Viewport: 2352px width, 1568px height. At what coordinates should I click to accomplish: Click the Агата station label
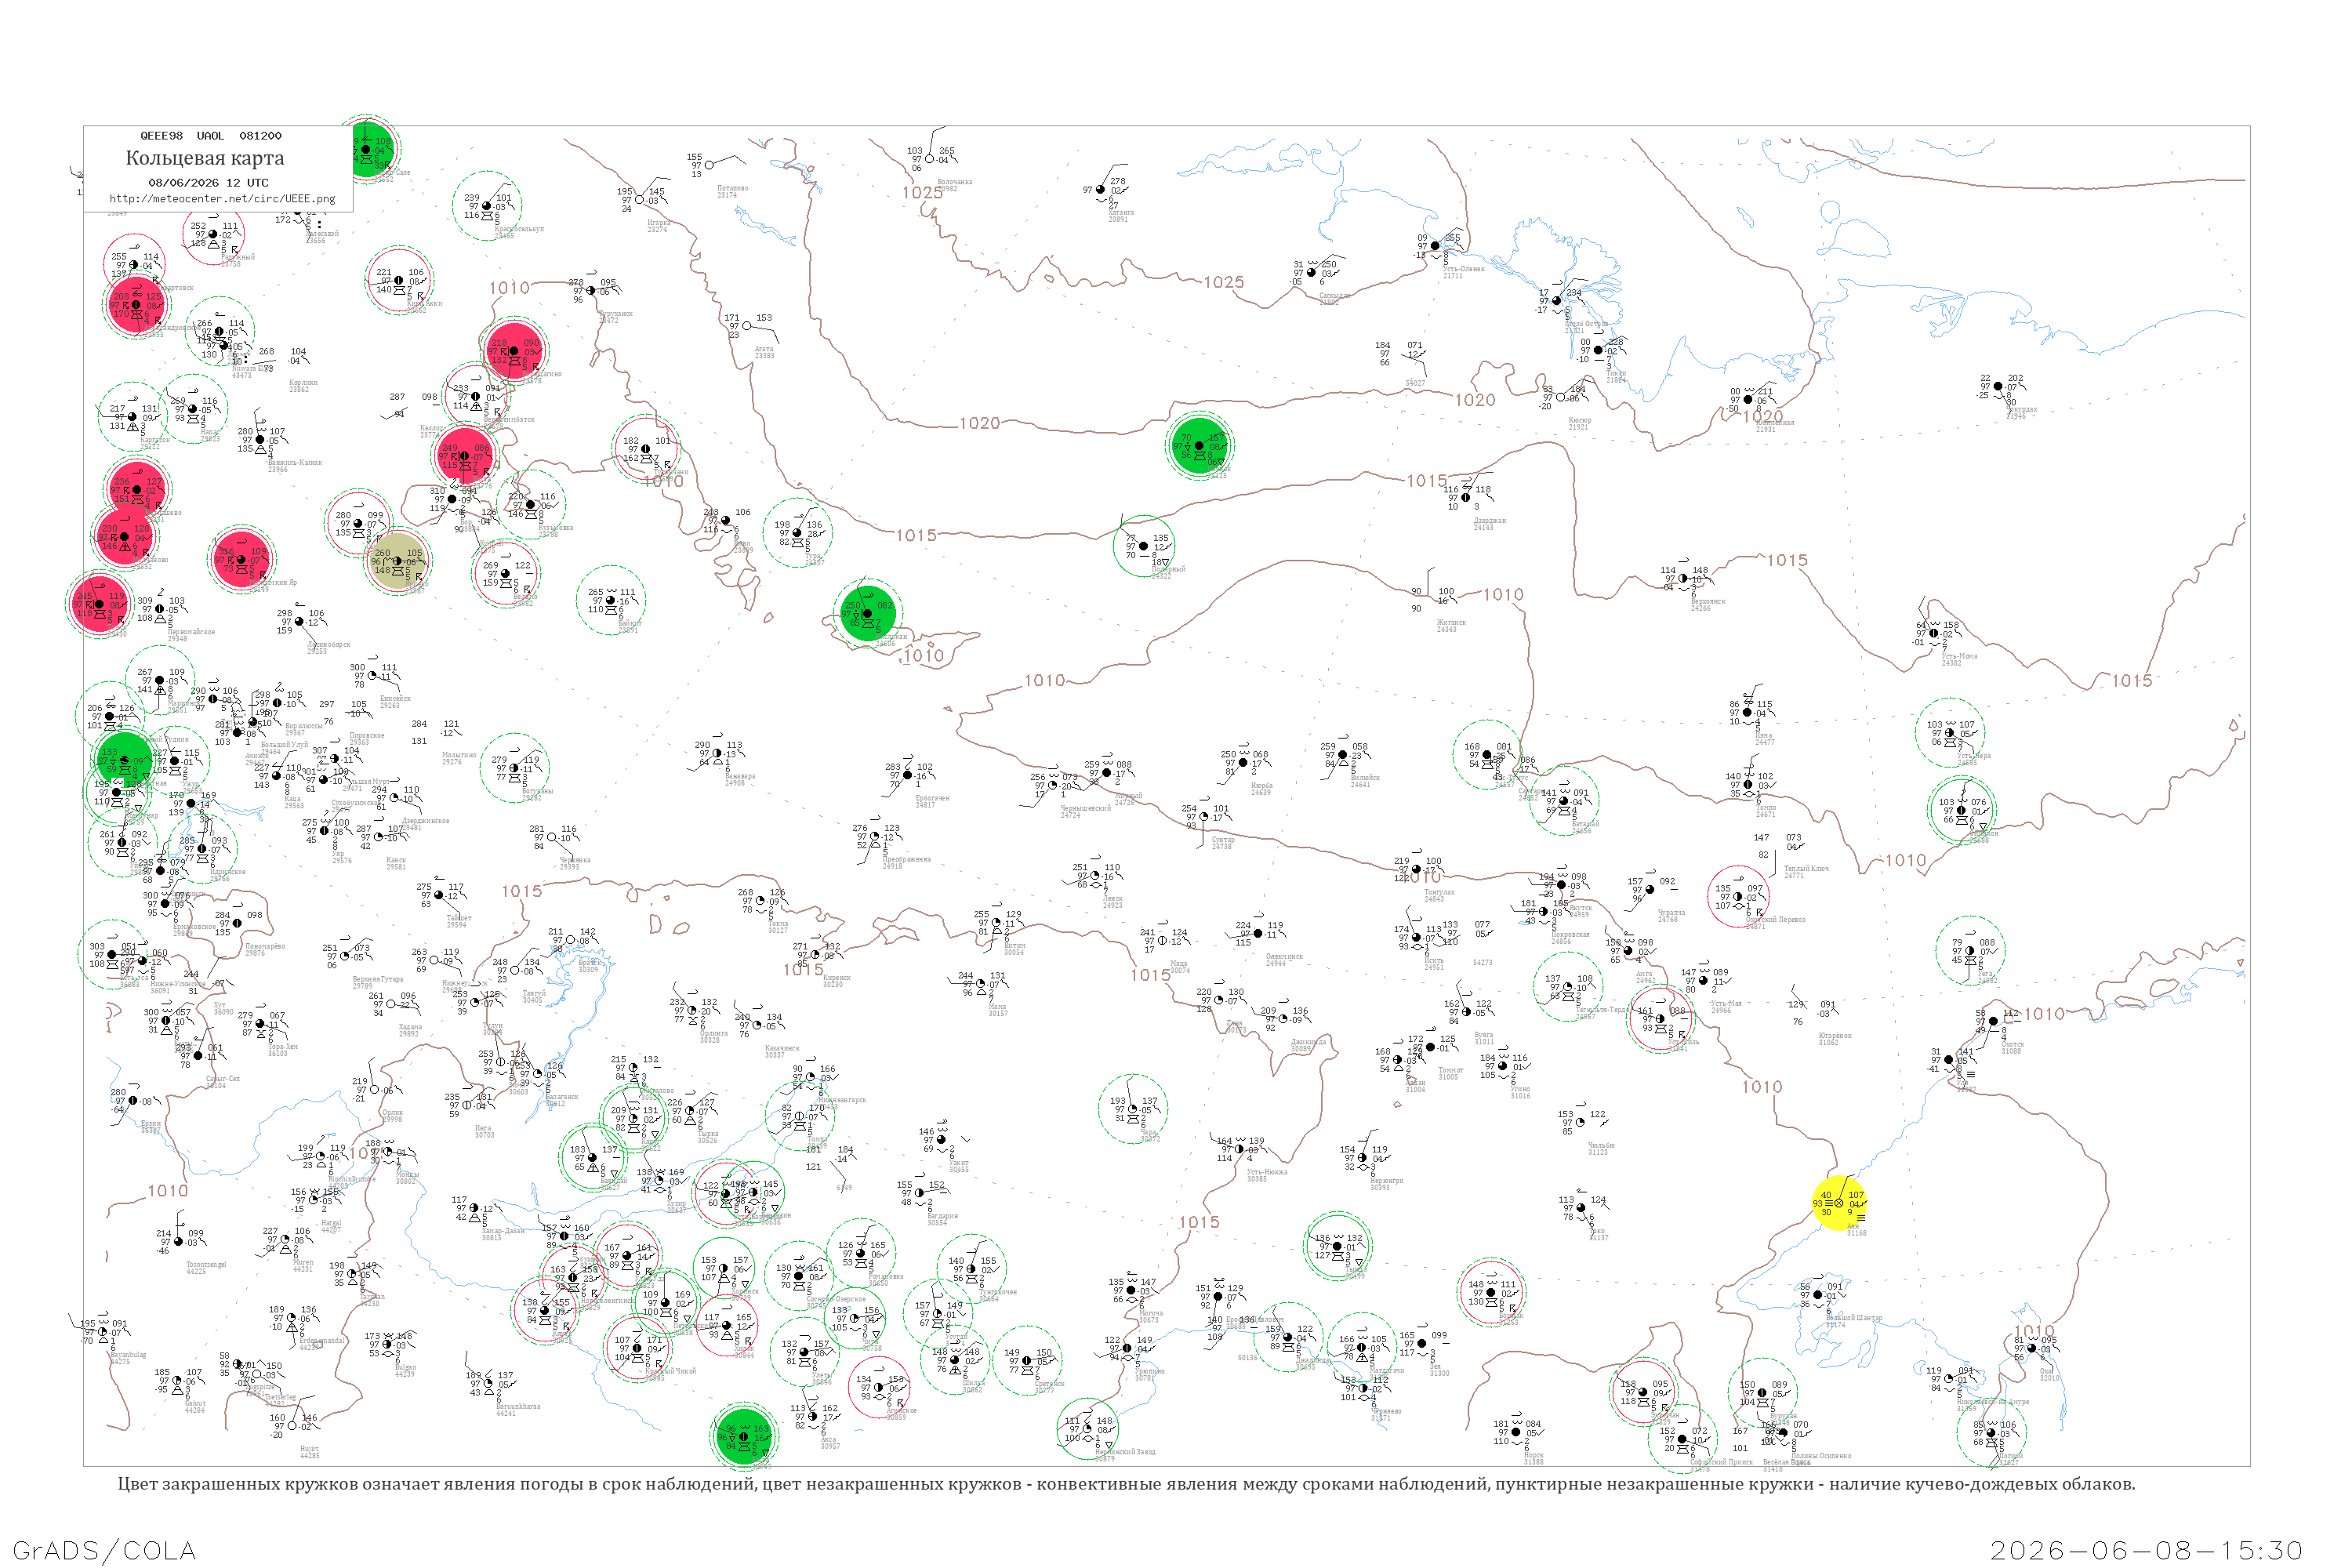(x=764, y=349)
